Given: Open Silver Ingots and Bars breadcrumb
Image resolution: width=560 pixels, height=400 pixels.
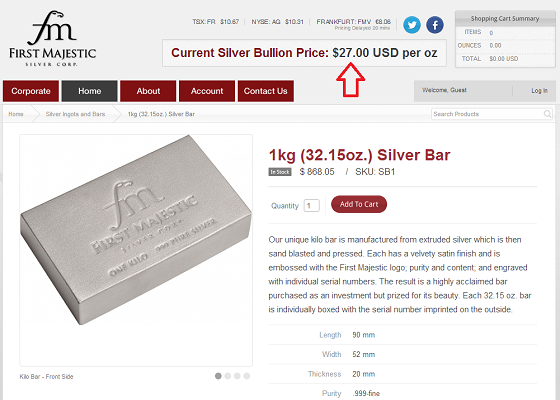Looking at the screenshot, I should 75,114.
